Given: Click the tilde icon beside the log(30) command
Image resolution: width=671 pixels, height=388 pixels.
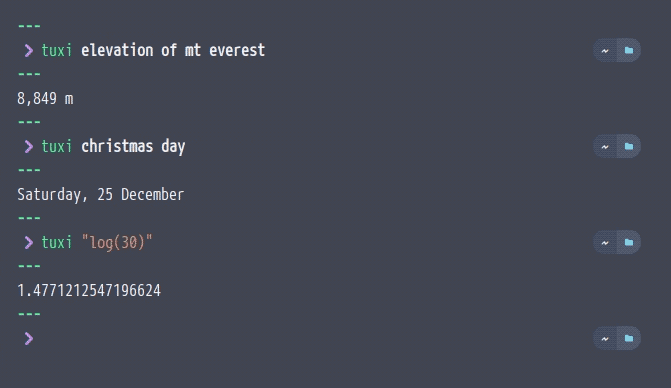Looking at the screenshot, I should tap(605, 243).
